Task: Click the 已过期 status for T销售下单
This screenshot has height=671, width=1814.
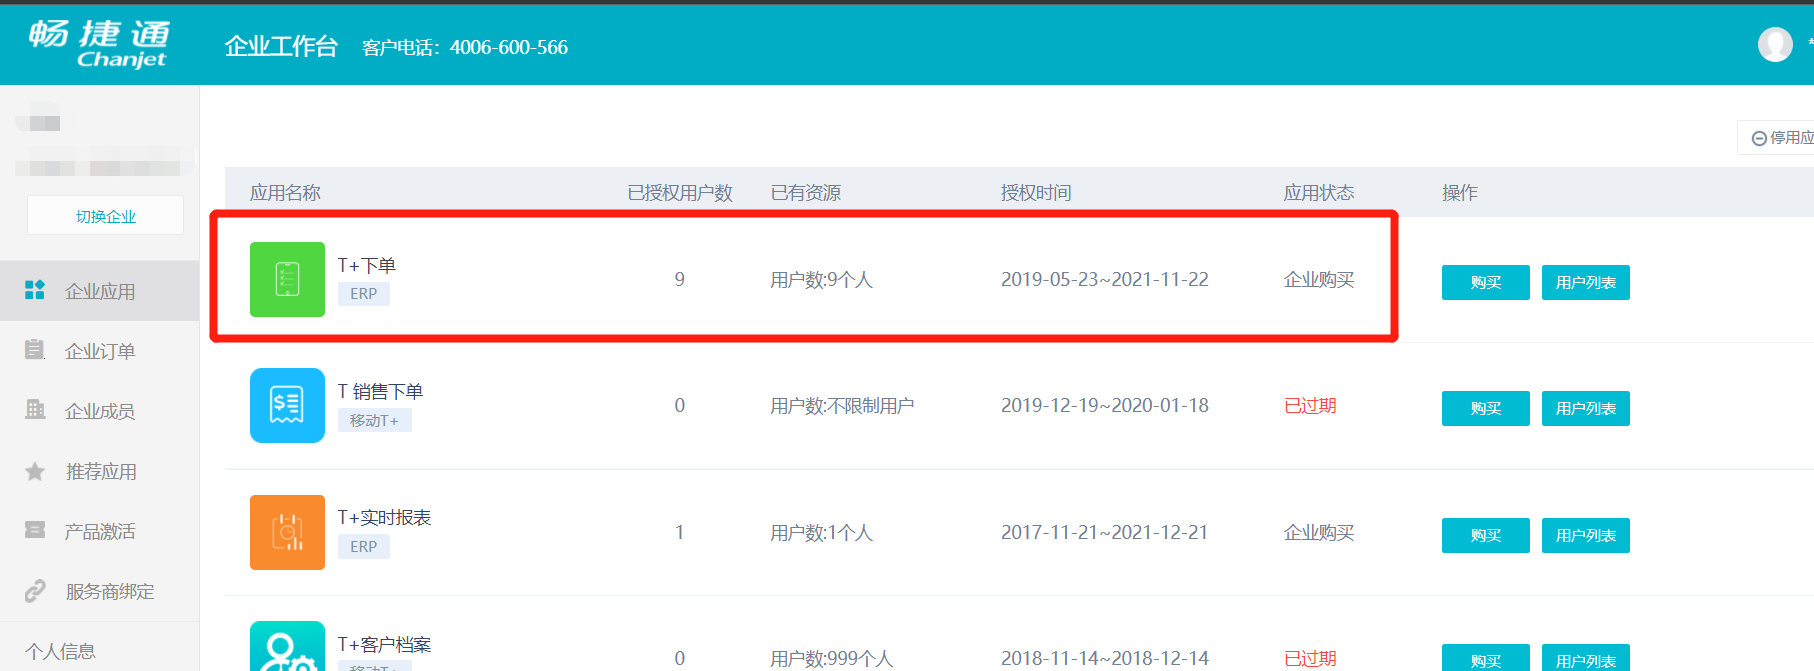Action: (x=1310, y=405)
